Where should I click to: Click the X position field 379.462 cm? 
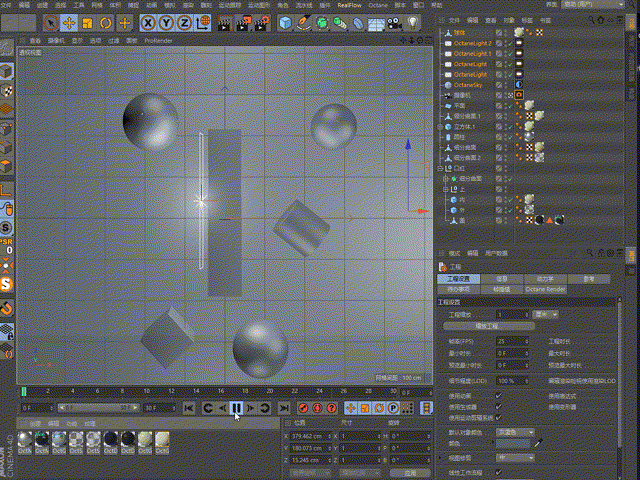(311, 436)
